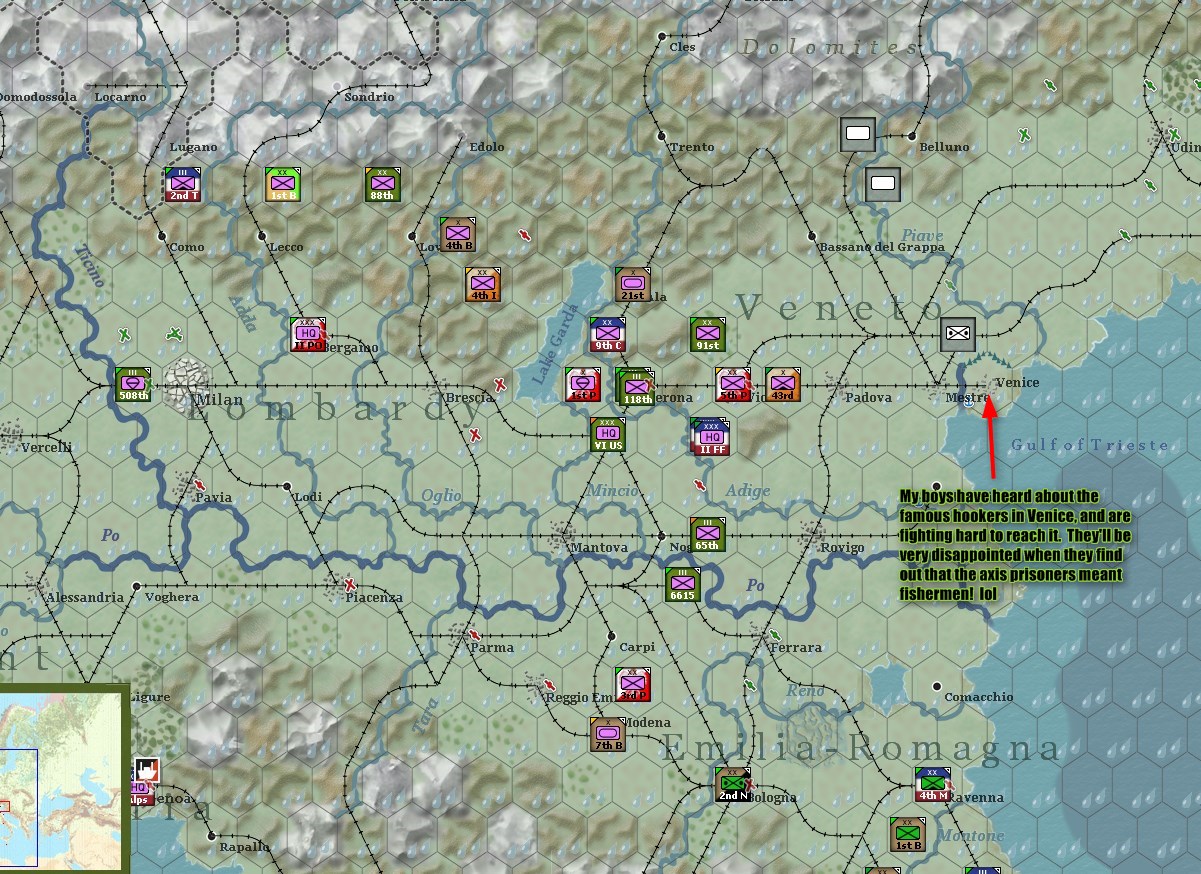1201x874 pixels.
Task: Click the Locarno town label
Action: click(x=120, y=98)
